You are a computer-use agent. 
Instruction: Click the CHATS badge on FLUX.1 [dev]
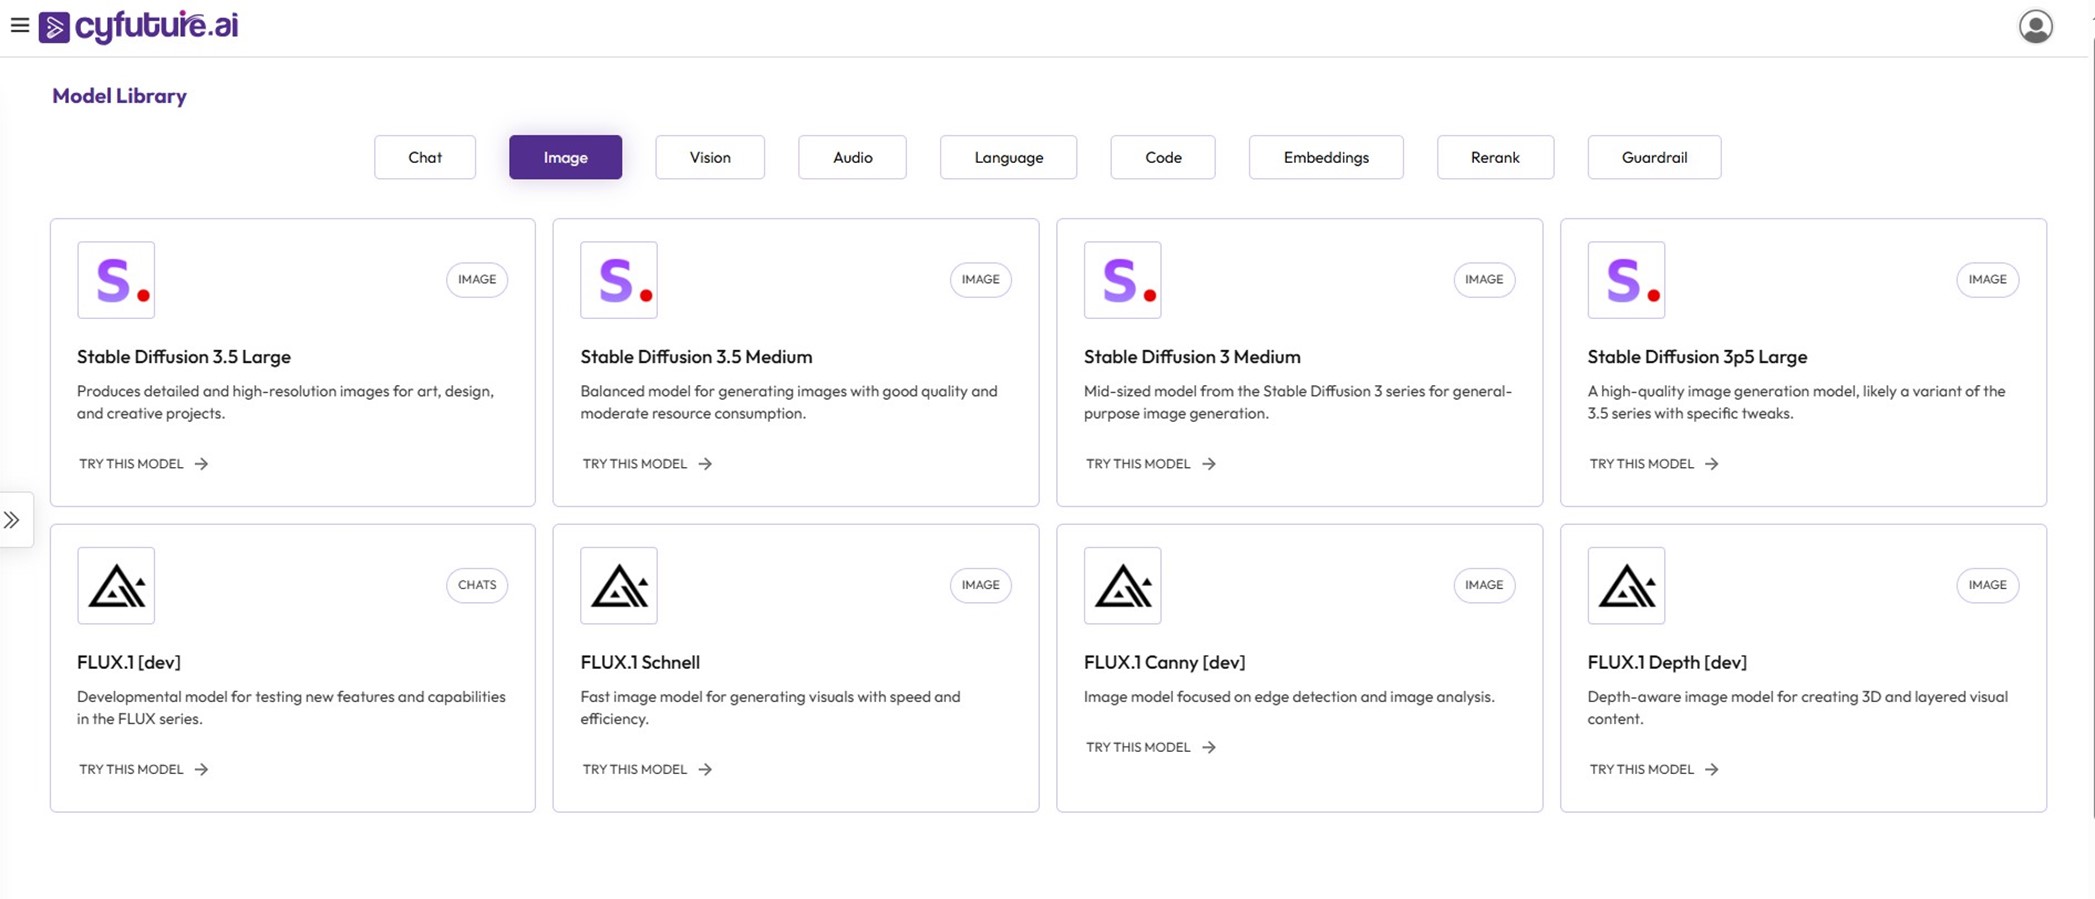477,585
